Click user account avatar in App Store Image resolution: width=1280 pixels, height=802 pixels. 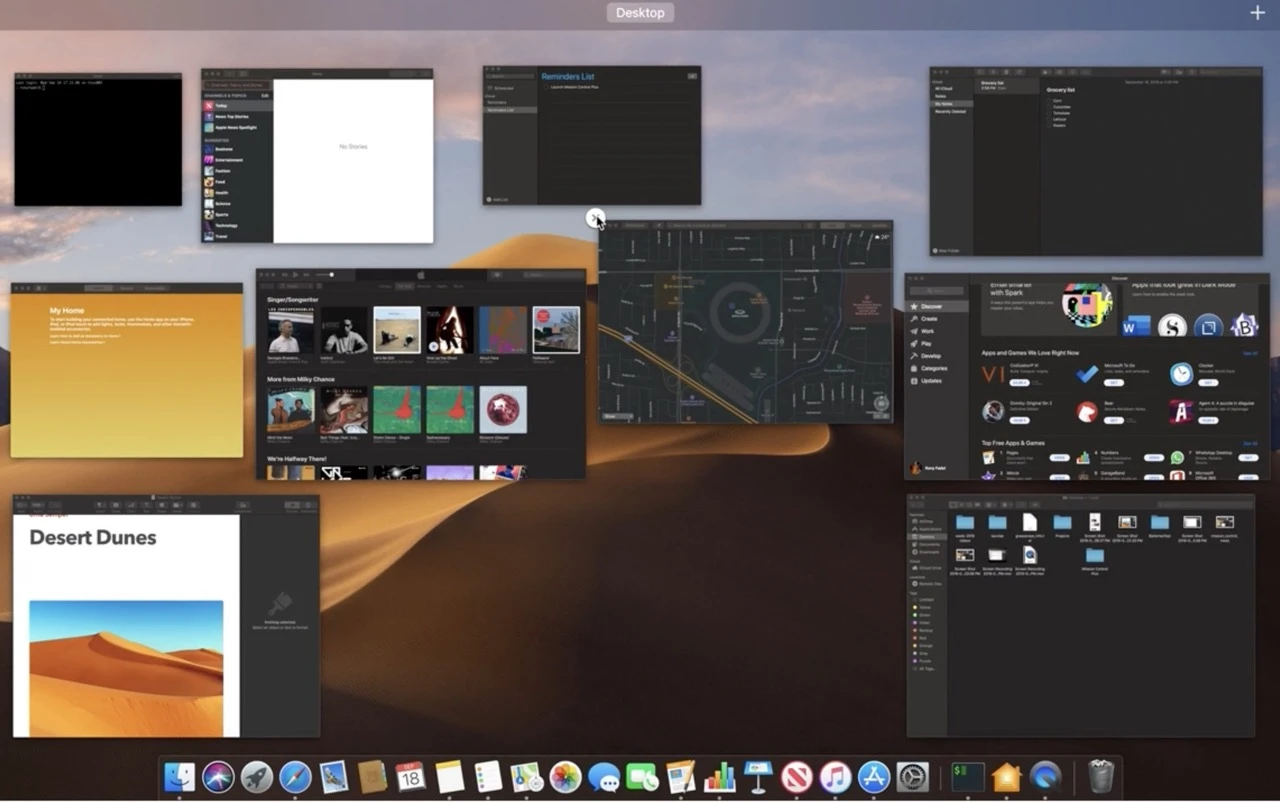(x=915, y=467)
